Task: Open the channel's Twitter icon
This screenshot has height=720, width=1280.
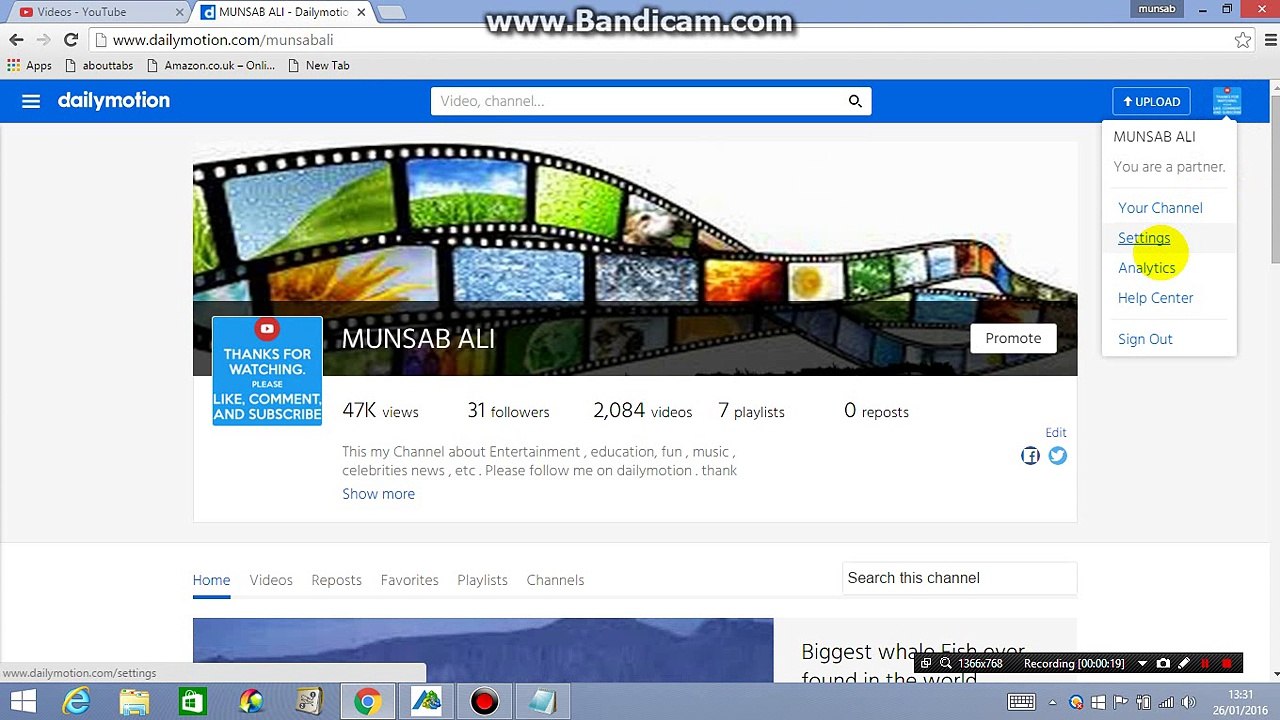Action: click(1057, 456)
